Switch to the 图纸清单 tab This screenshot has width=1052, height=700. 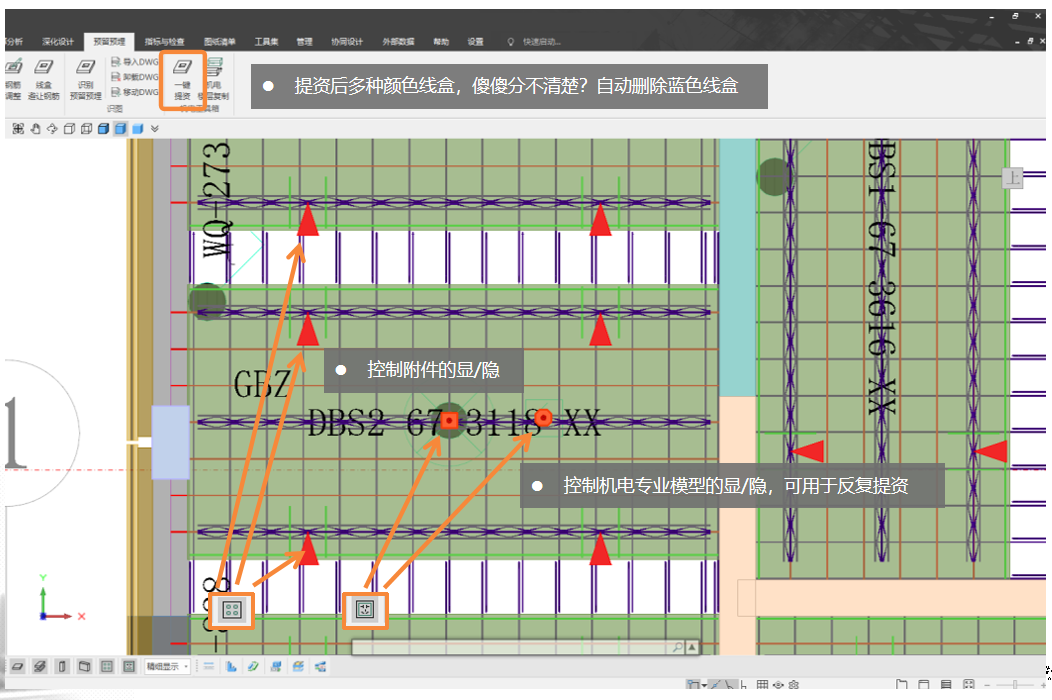click(x=219, y=42)
